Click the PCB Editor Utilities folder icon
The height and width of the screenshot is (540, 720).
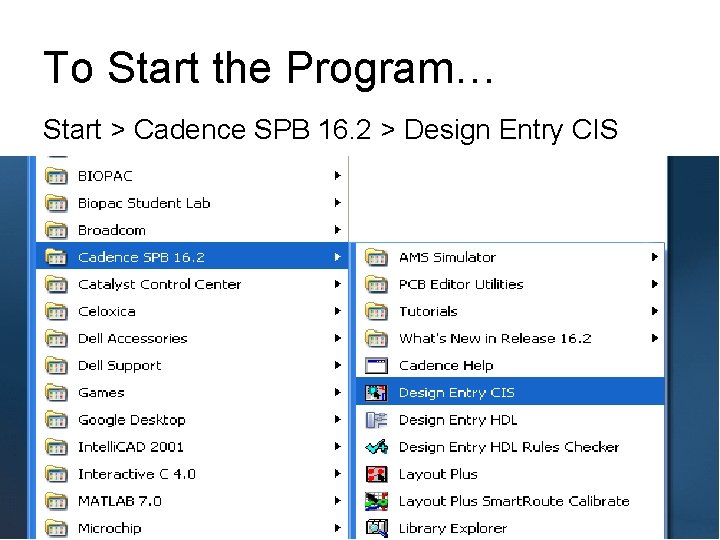(x=376, y=284)
